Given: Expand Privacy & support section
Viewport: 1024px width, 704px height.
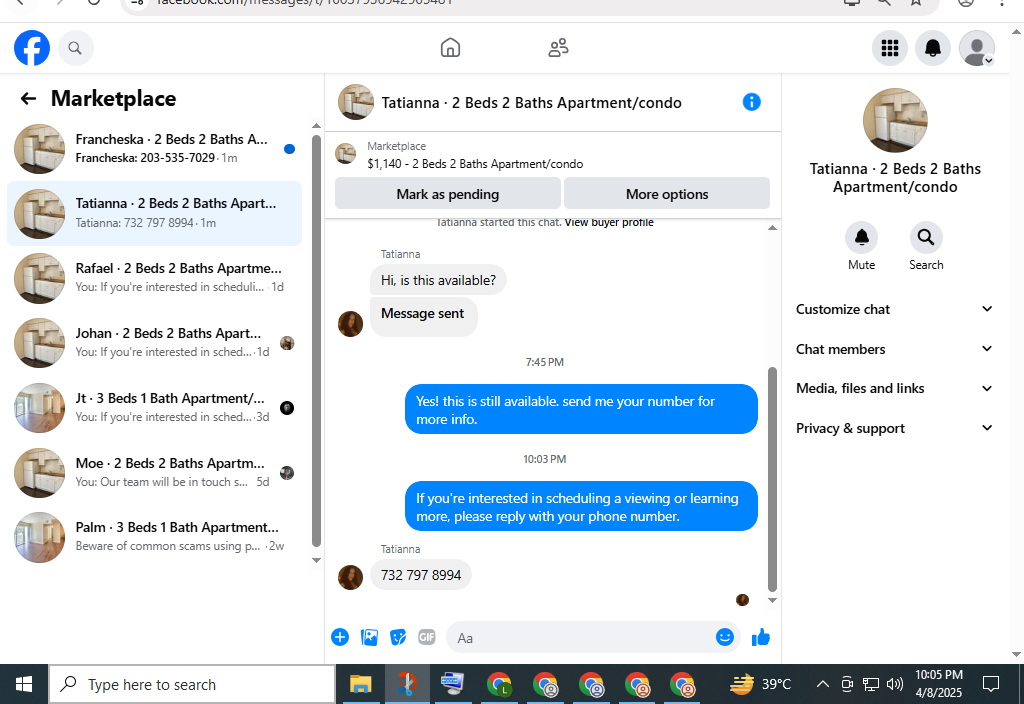Looking at the screenshot, I should [x=894, y=428].
